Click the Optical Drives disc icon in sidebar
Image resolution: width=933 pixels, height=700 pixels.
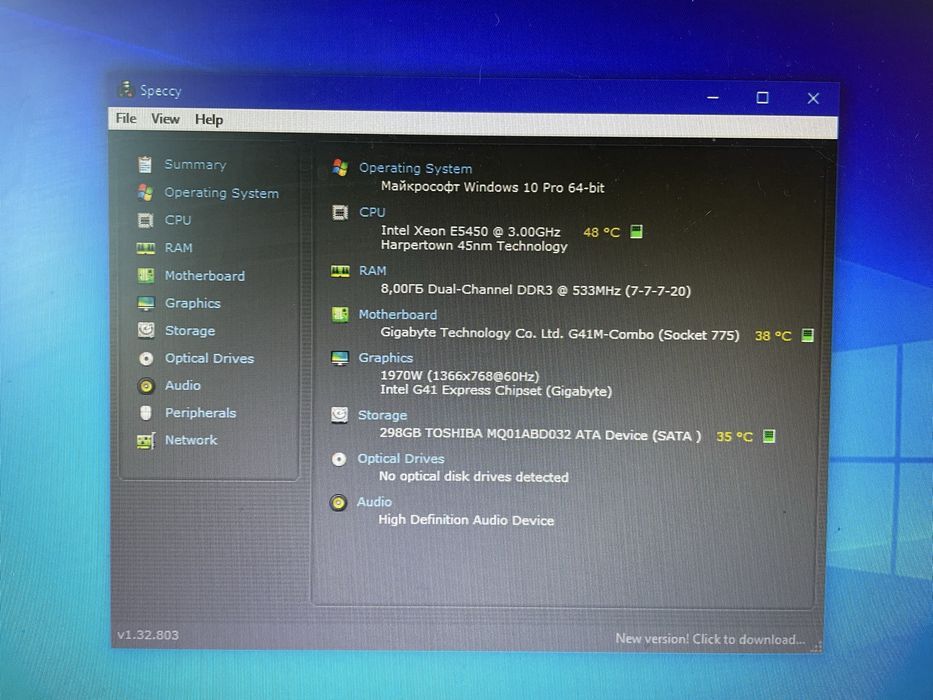click(x=146, y=358)
